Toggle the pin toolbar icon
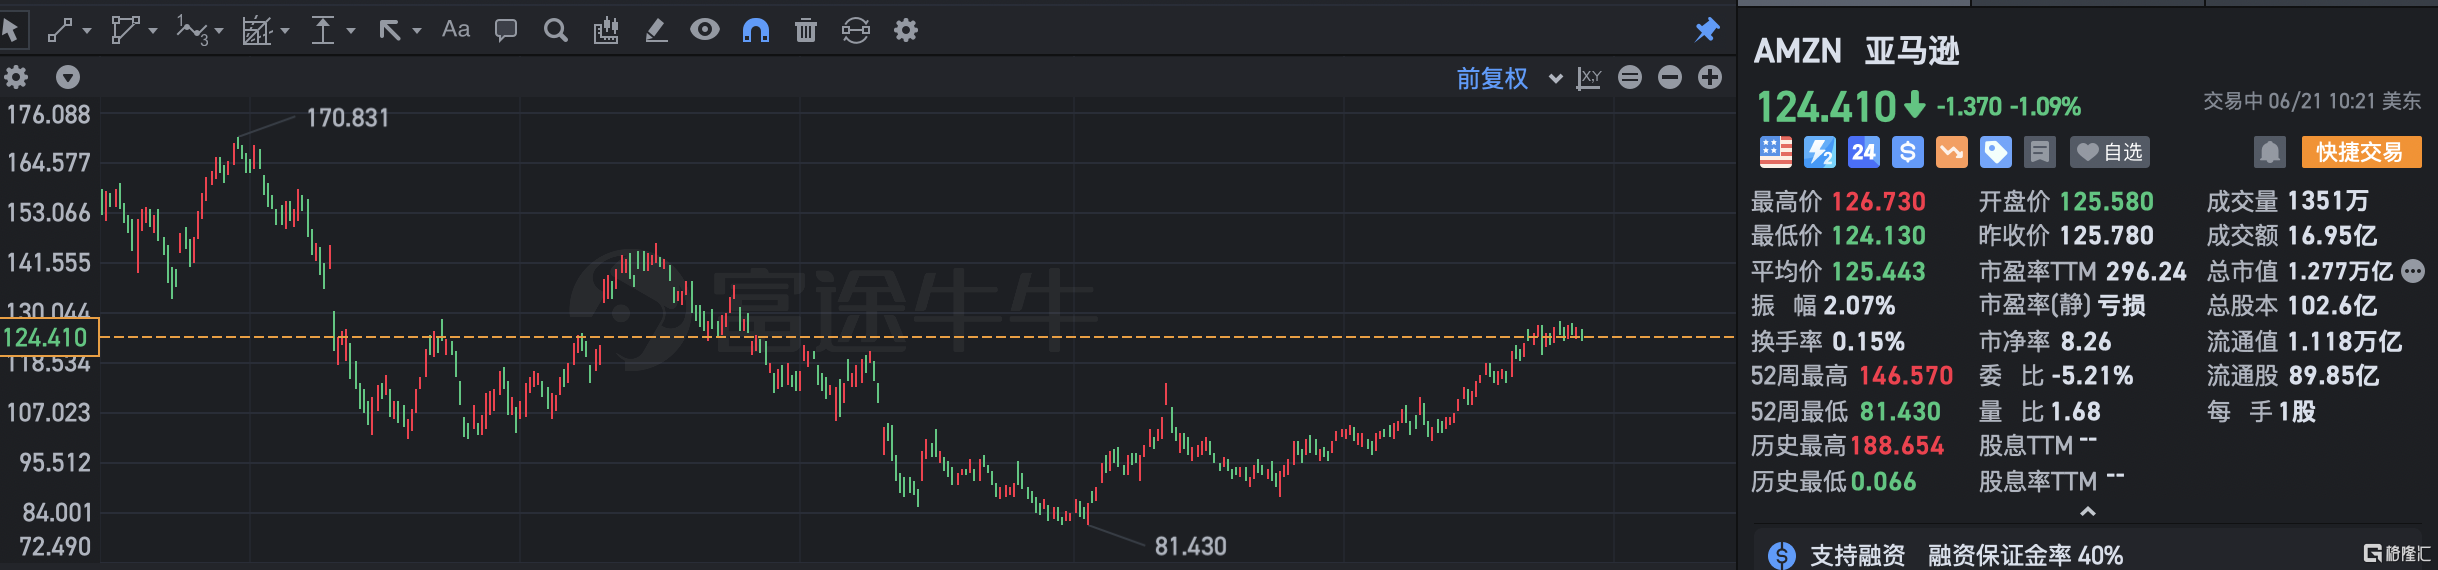Screen dimensions: 2438x570 coord(1707,30)
